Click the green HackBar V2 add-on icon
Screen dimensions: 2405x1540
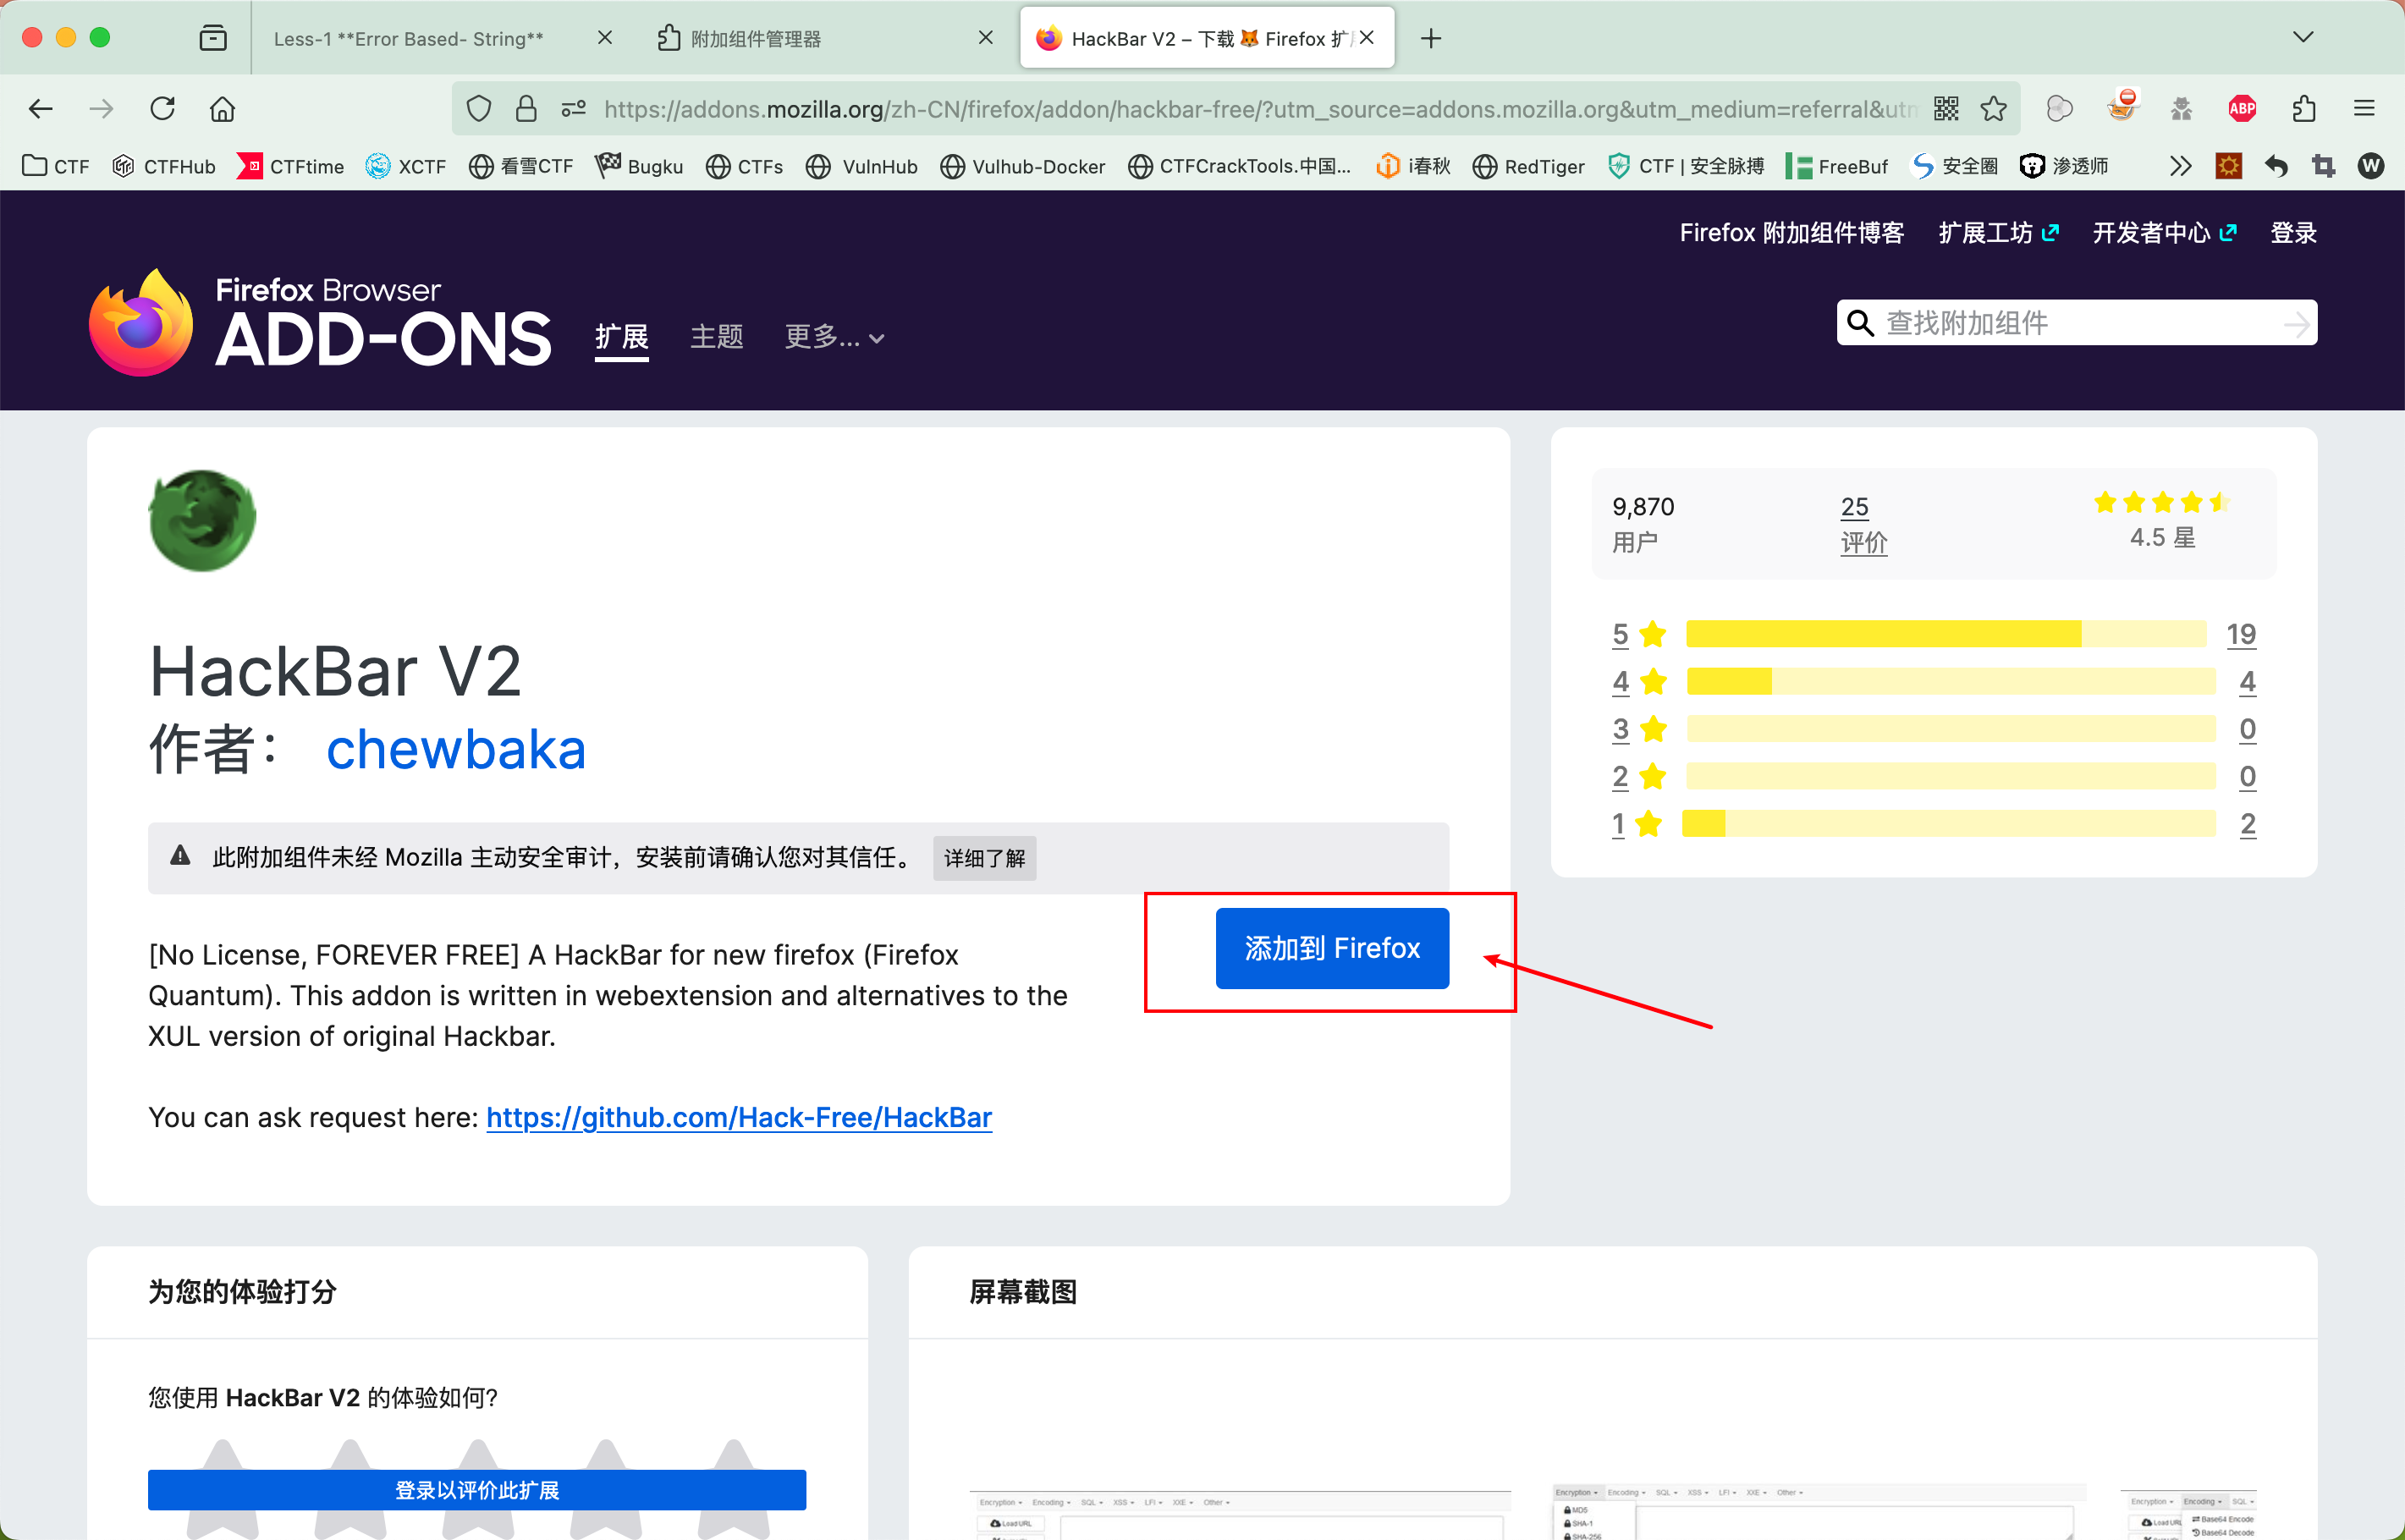pyautogui.click(x=202, y=520)
